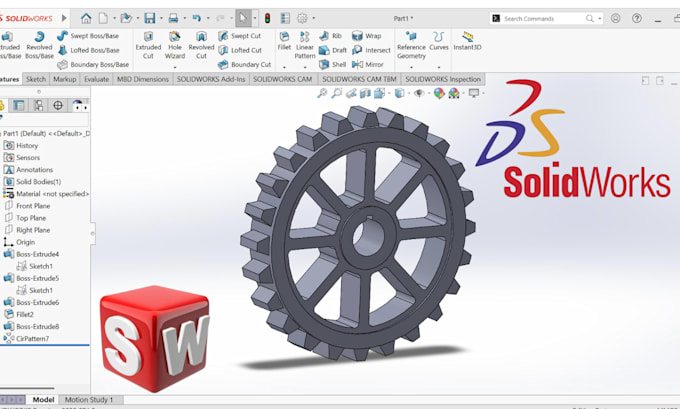This screenshot has height=409, width=680.
Task: Switch to the Markup tab
Action: pyautogui.click(x=65, y=79)
